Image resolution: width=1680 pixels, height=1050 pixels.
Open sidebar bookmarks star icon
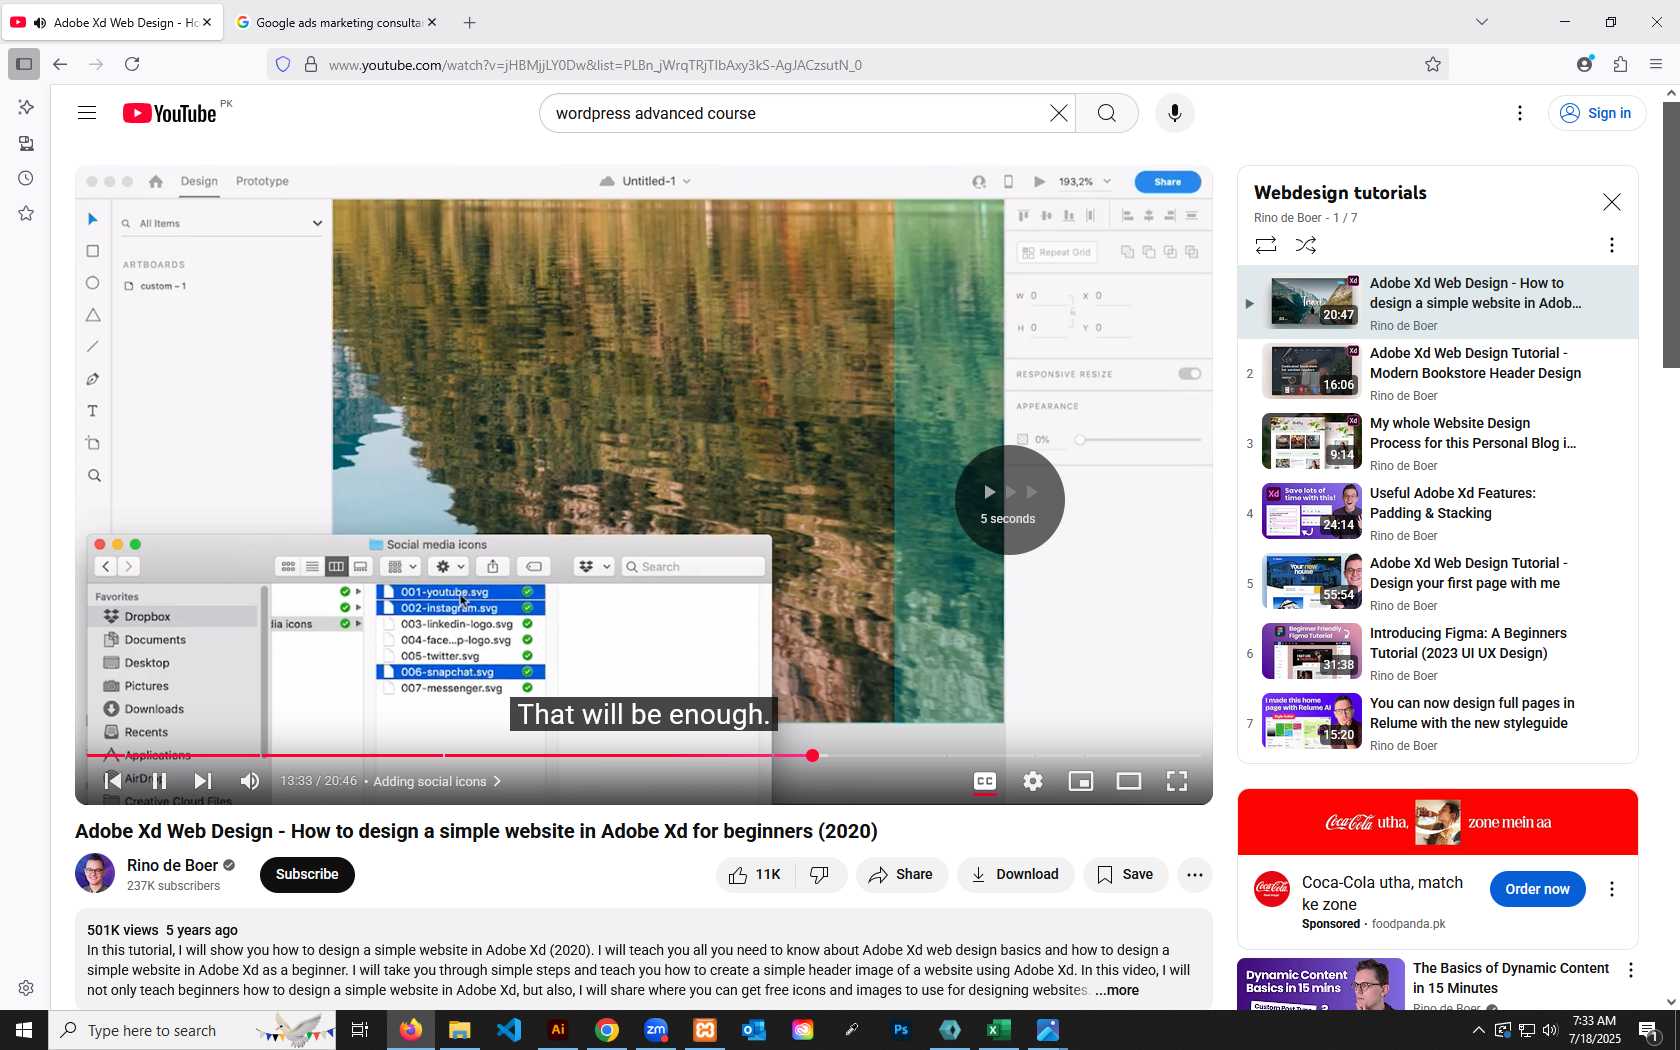pyautogui.click(x=26, y=214)
